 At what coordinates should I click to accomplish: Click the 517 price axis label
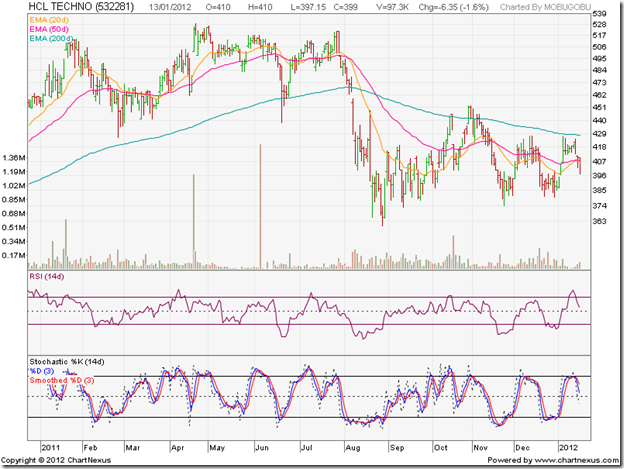pos(599,35)
